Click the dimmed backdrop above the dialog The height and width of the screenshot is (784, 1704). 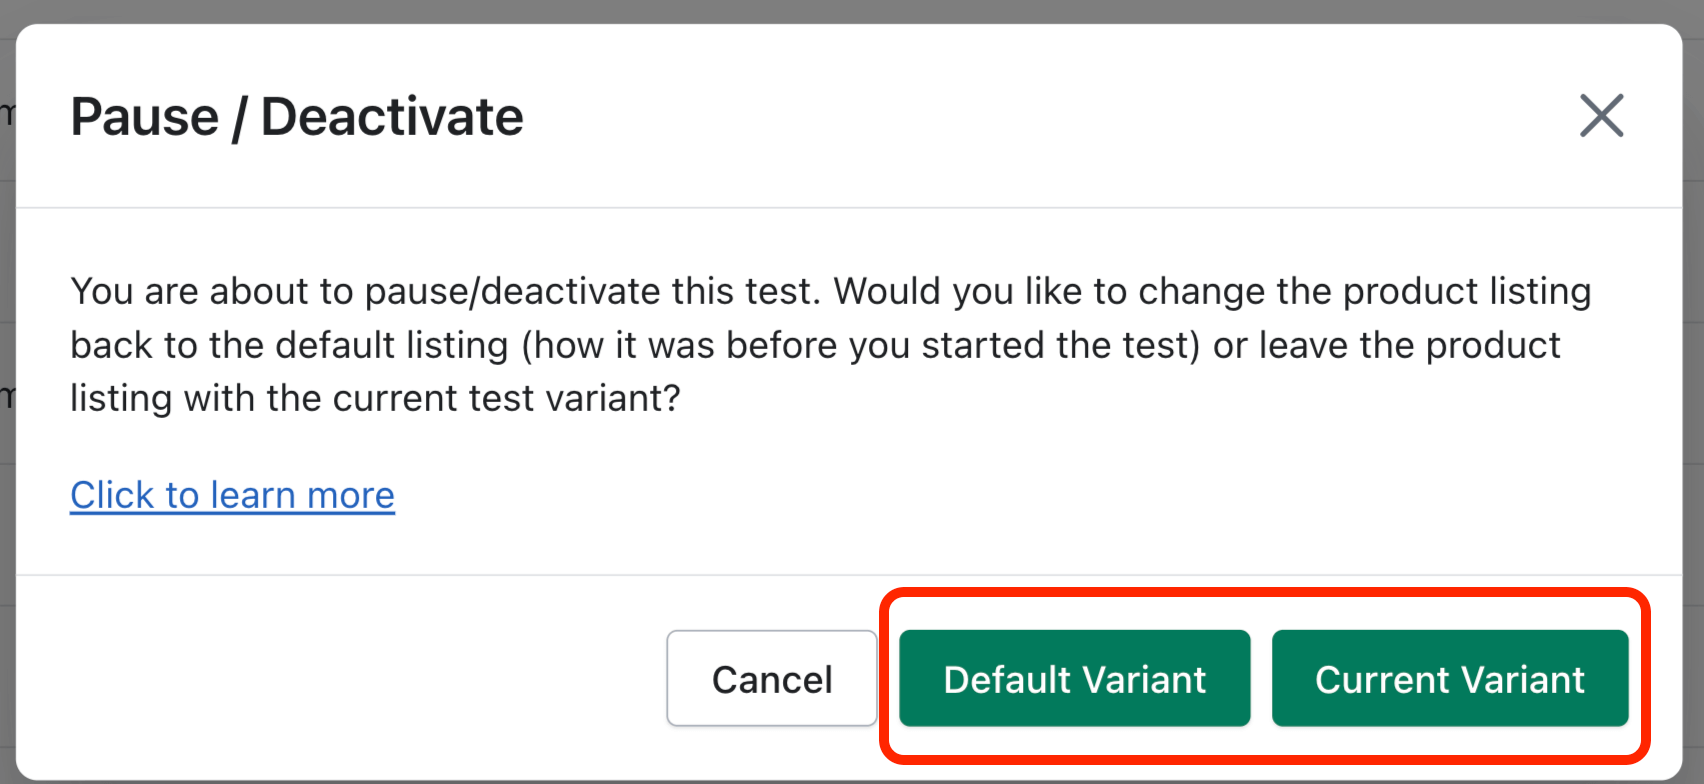(x=852, y=10)
